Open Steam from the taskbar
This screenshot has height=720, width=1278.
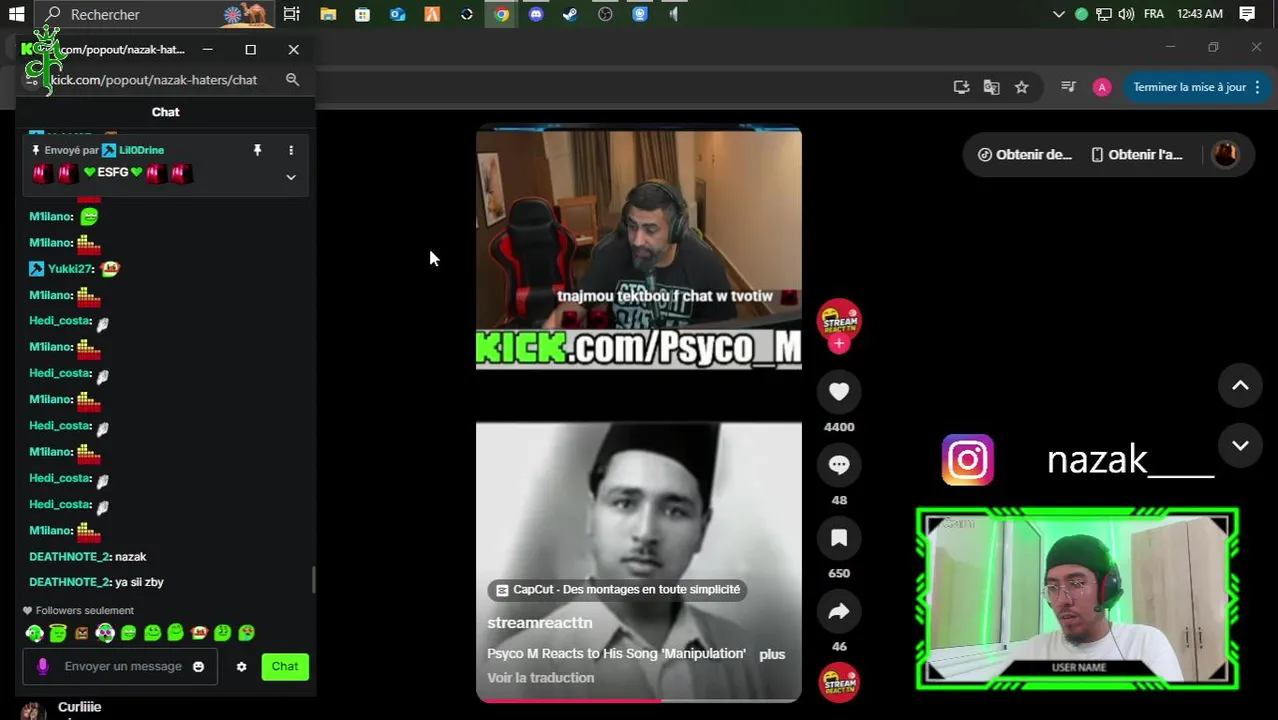(x=570, y=14)
